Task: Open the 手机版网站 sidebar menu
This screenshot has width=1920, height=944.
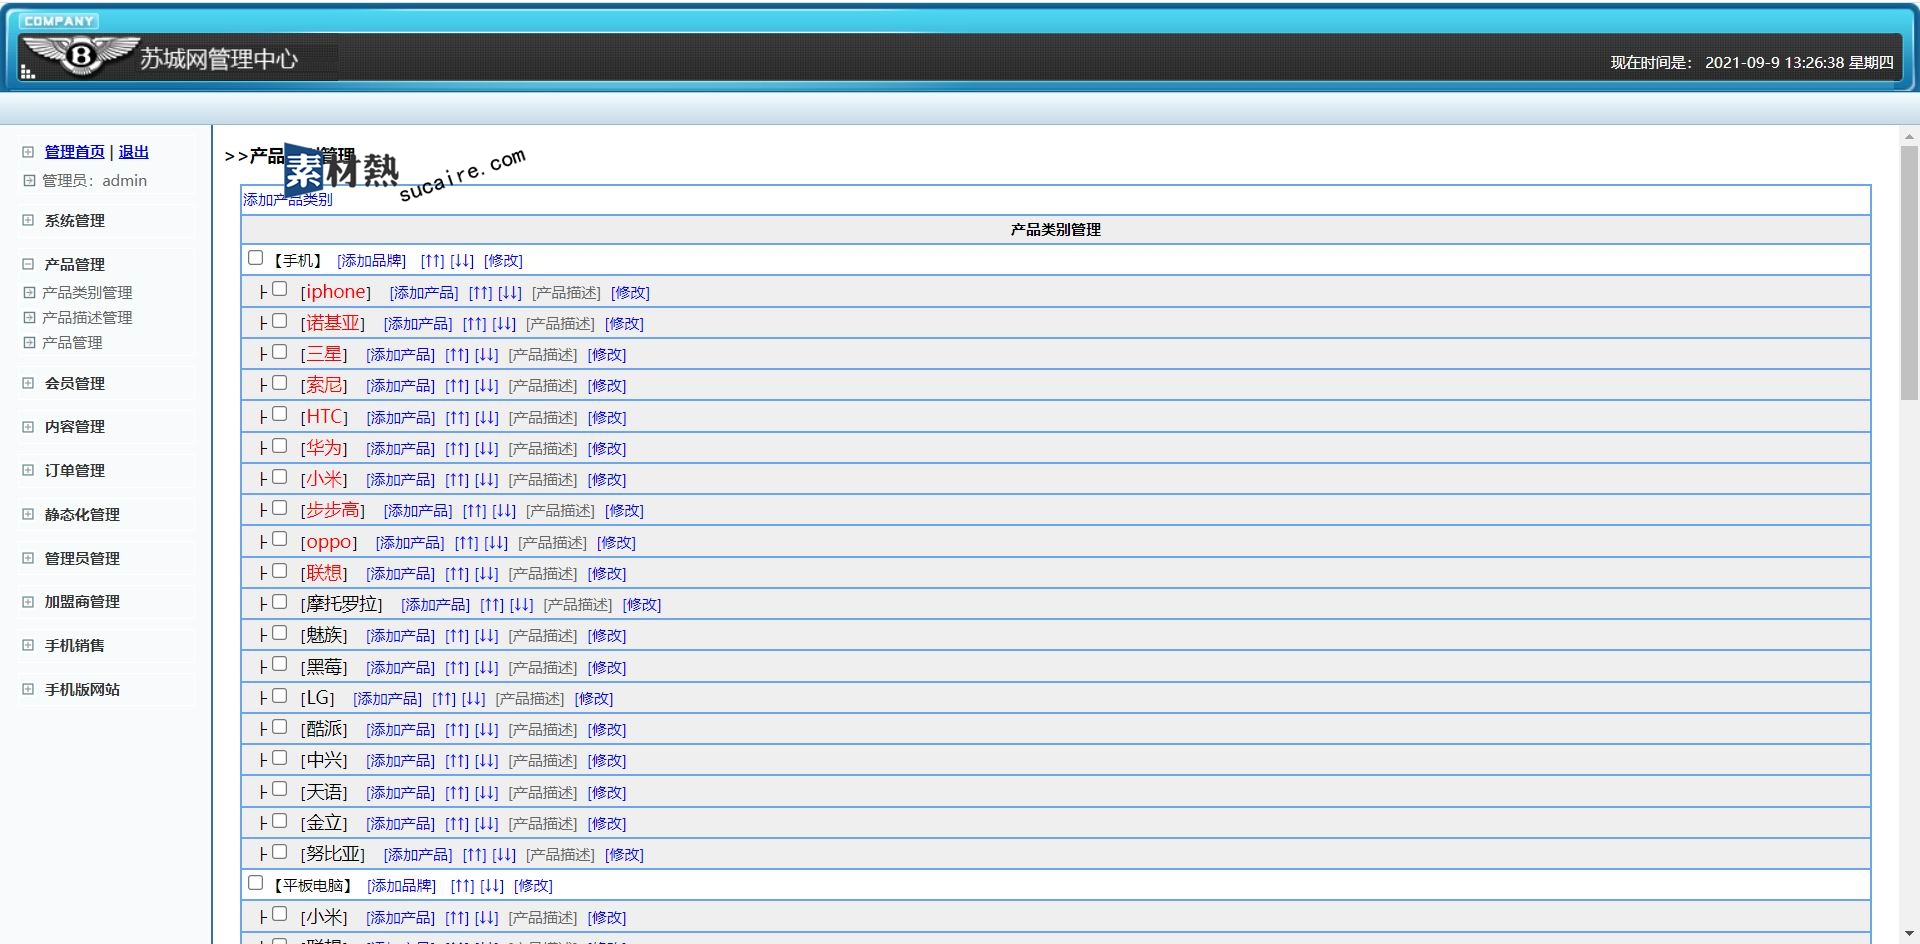Action: 82,689
